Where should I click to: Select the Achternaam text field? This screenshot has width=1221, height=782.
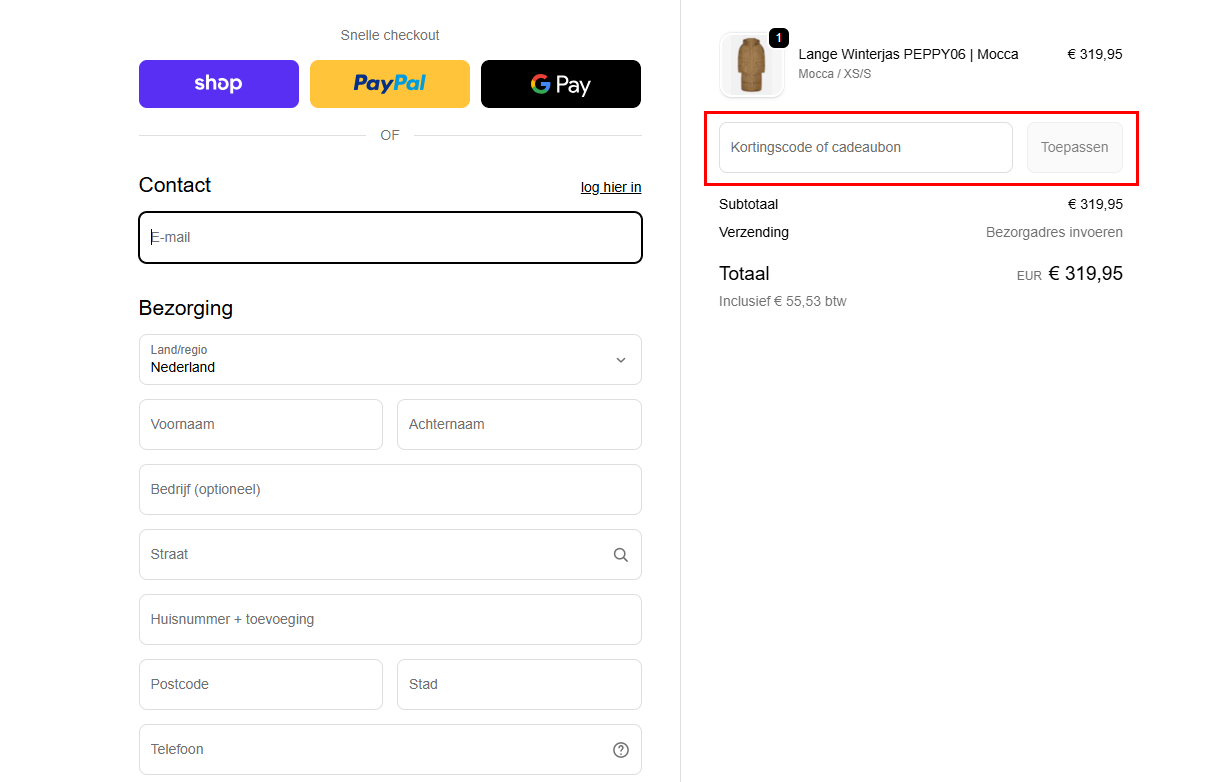(518, 425)
